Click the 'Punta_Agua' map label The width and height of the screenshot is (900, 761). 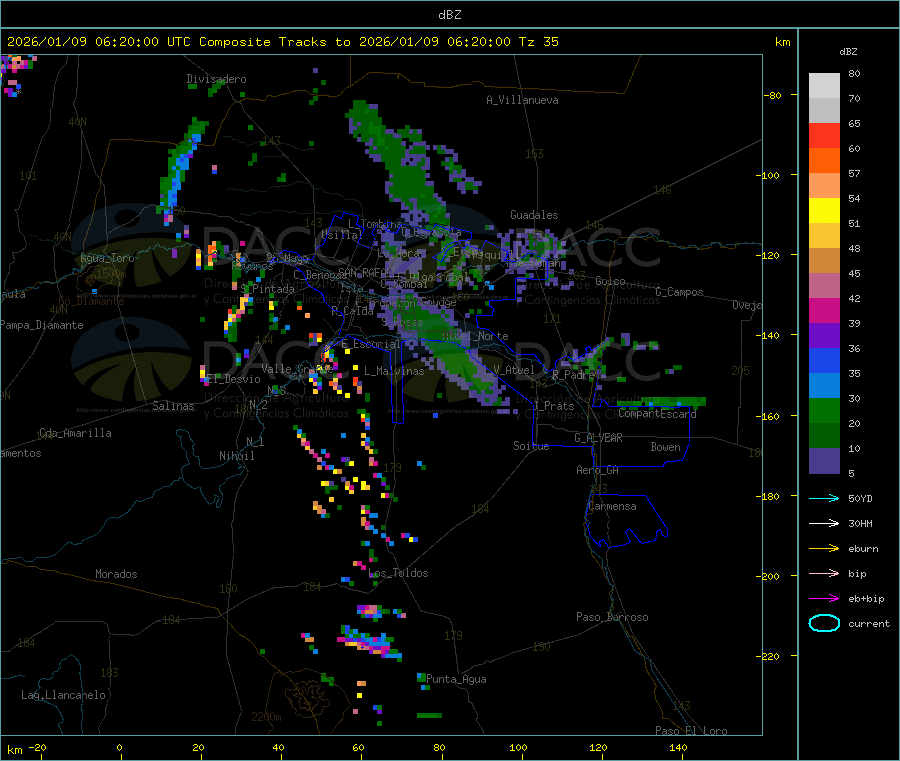point(456,679)
